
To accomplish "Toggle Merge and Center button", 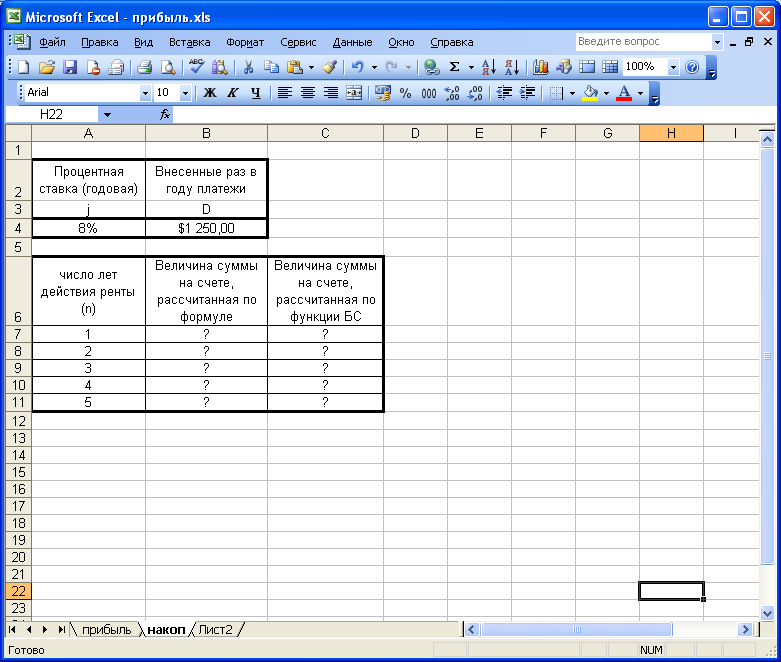I will pos(354,93).
